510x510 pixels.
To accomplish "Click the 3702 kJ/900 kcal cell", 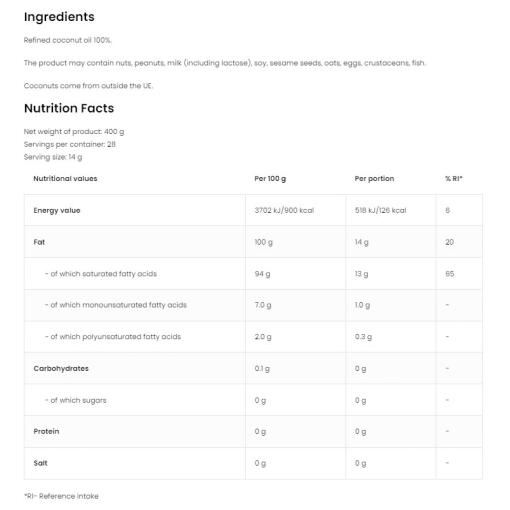I will click(284, 210).
